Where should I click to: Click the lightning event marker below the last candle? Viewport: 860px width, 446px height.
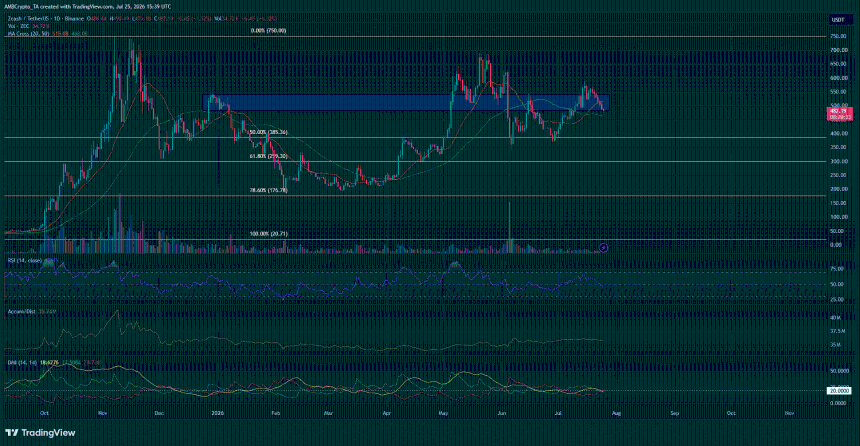coord(603,248)
